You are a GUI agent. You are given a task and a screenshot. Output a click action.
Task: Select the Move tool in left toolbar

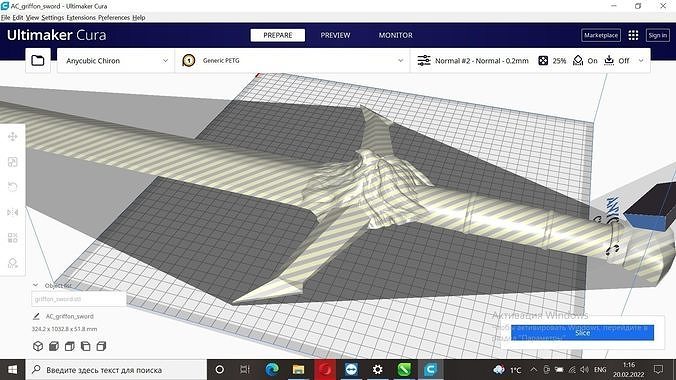[x=13, y=137]
